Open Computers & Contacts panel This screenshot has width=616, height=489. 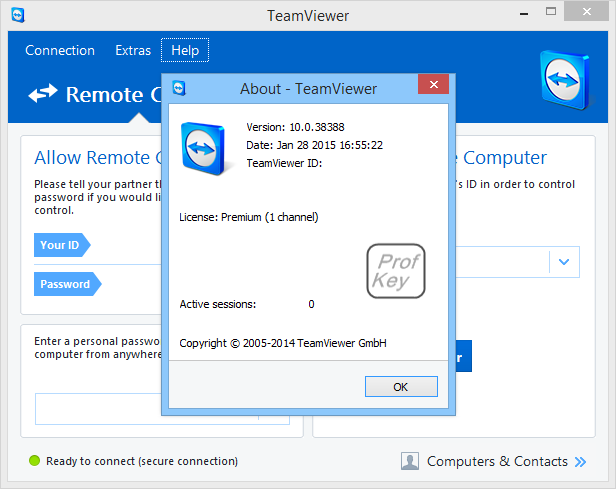pyautogui.click(x=497, y=461)
